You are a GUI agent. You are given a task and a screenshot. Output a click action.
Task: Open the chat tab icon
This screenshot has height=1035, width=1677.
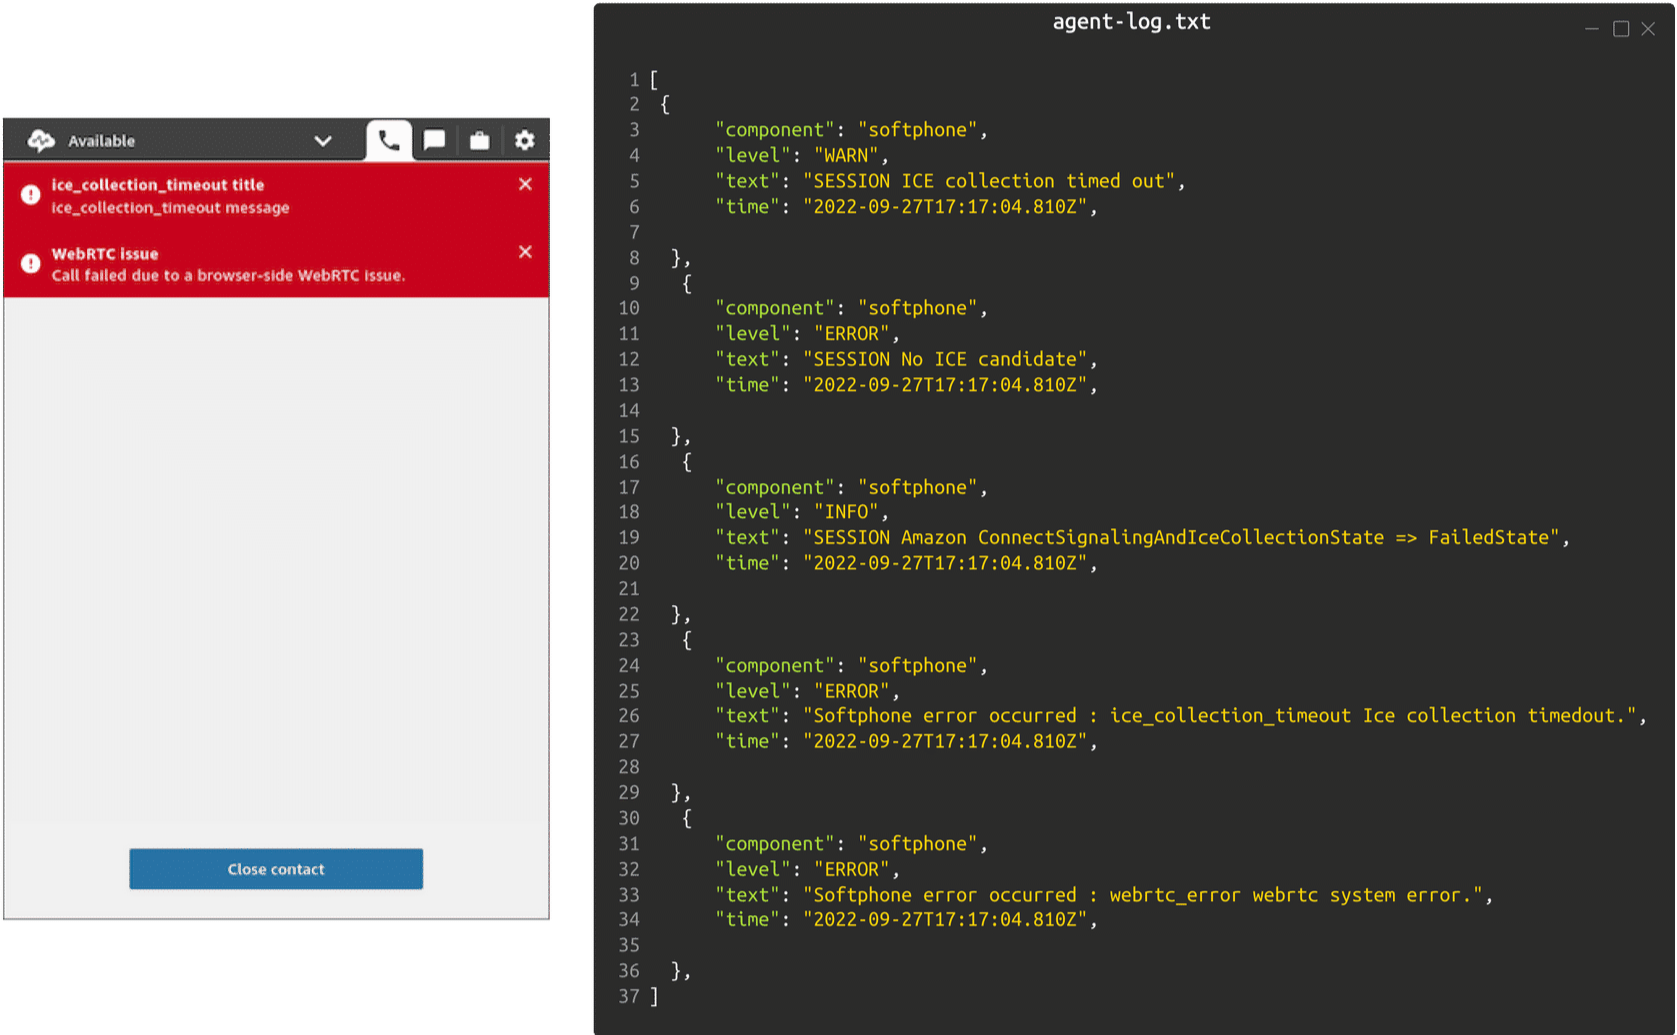434,141
